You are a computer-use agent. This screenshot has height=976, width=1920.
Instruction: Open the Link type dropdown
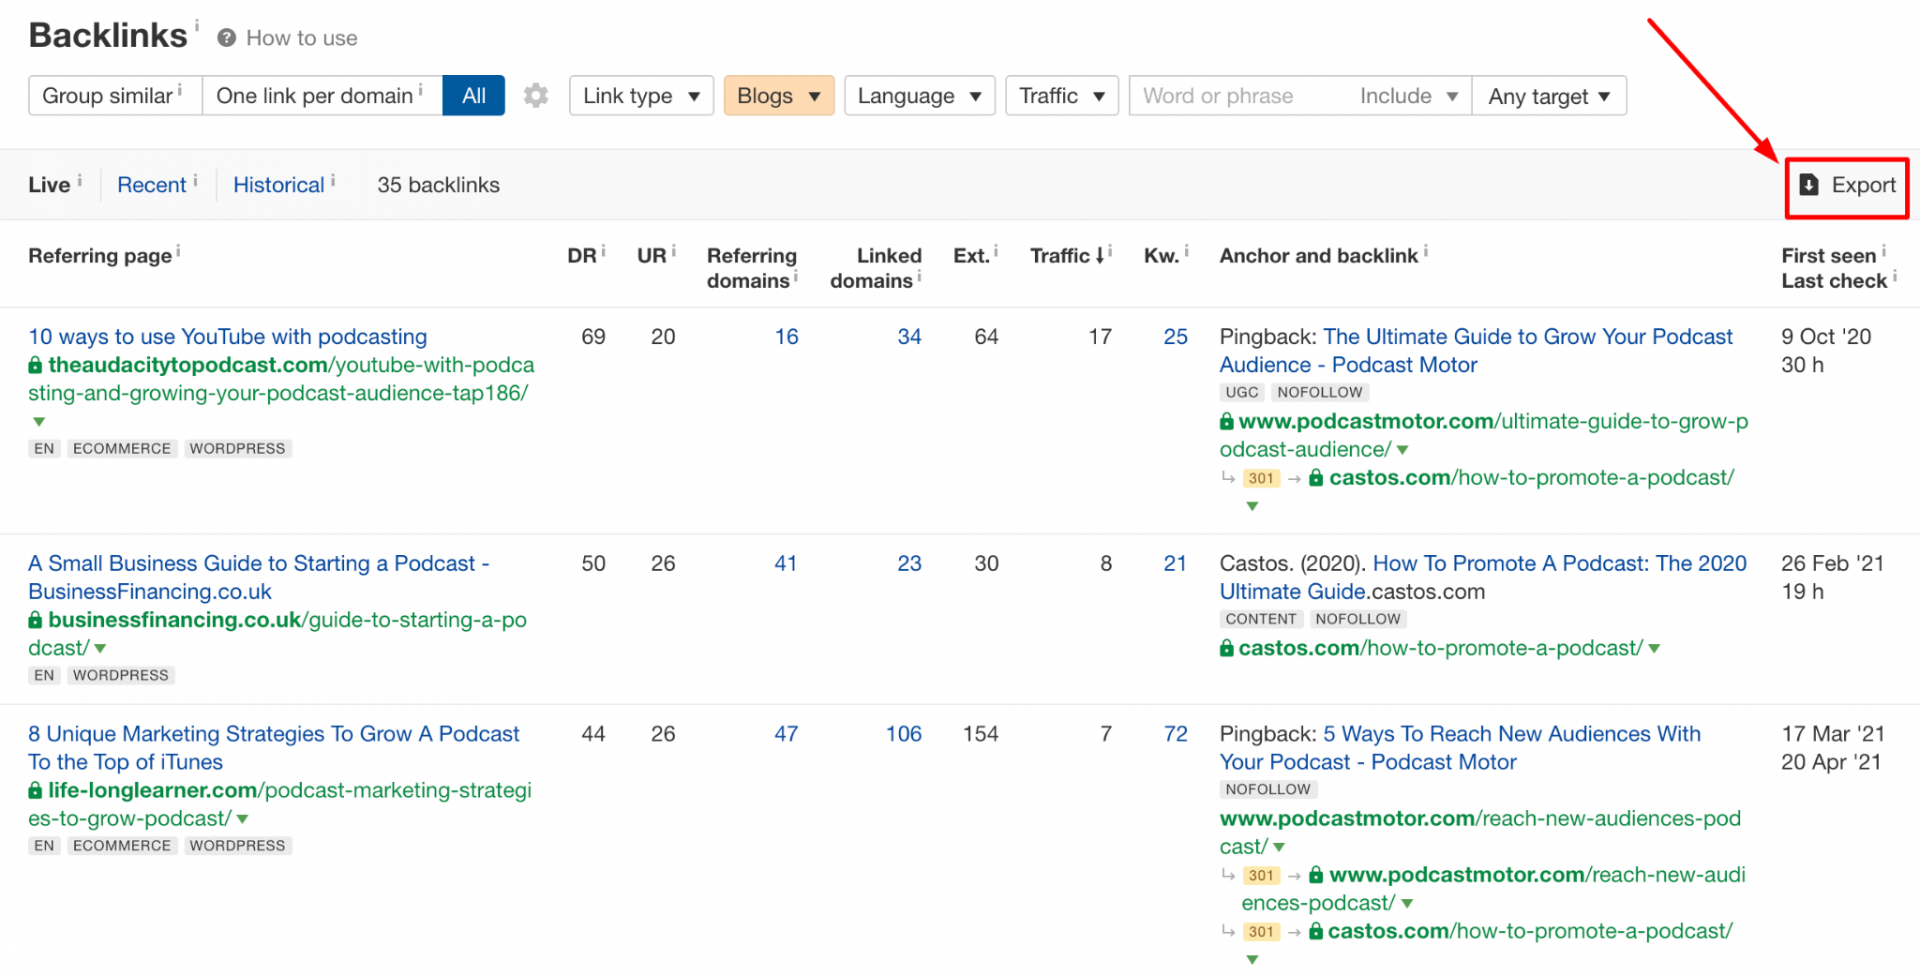point(641,96)
